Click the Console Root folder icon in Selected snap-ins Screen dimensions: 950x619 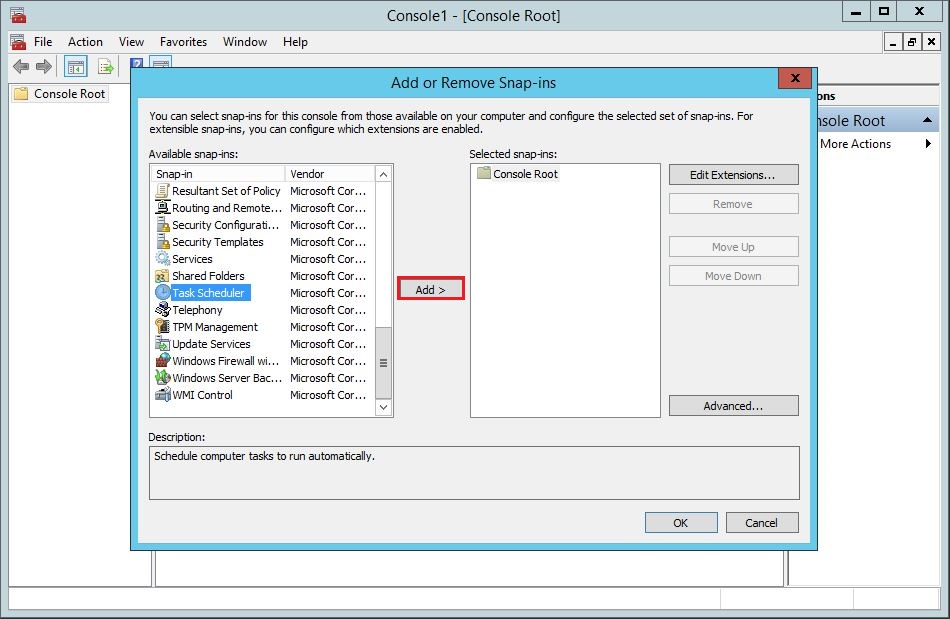[x=483, y=173]
